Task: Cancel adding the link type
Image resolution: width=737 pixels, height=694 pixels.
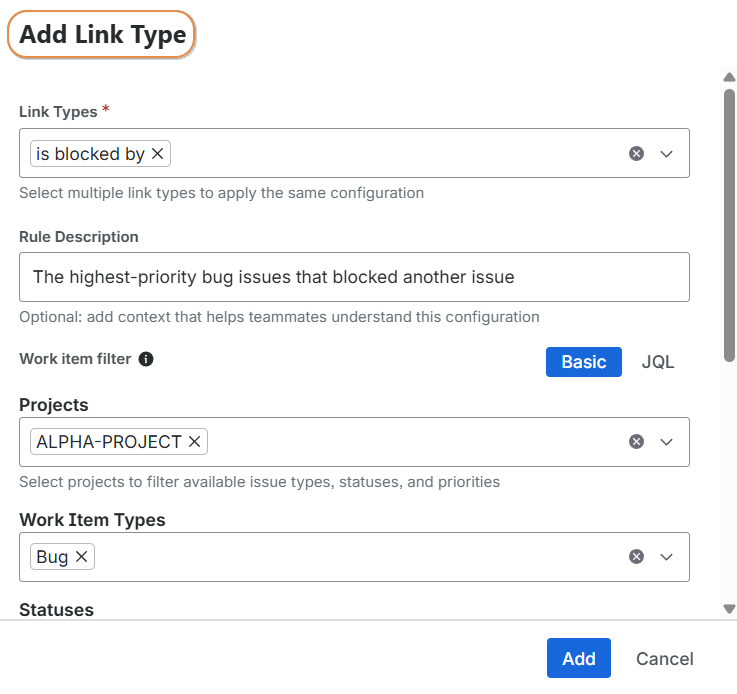Action: point(664,658)
